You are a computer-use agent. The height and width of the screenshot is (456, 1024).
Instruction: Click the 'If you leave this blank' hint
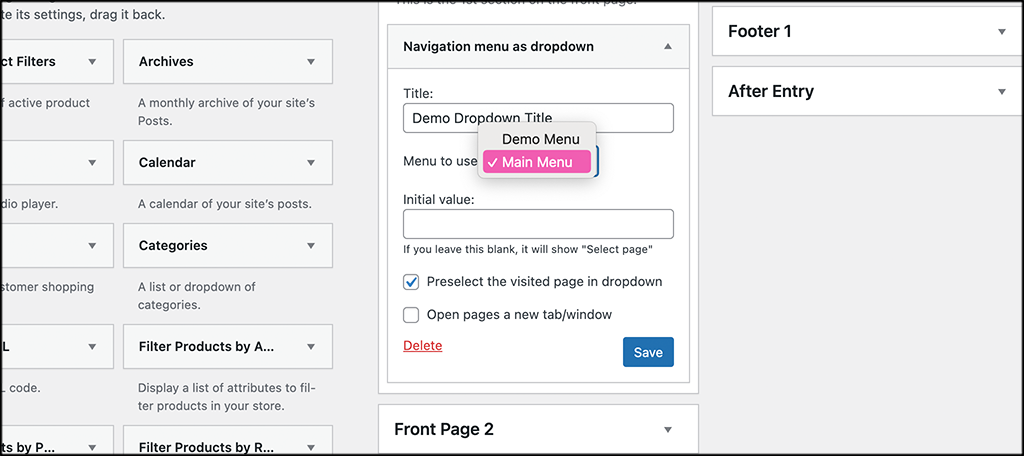pos(528,250)
